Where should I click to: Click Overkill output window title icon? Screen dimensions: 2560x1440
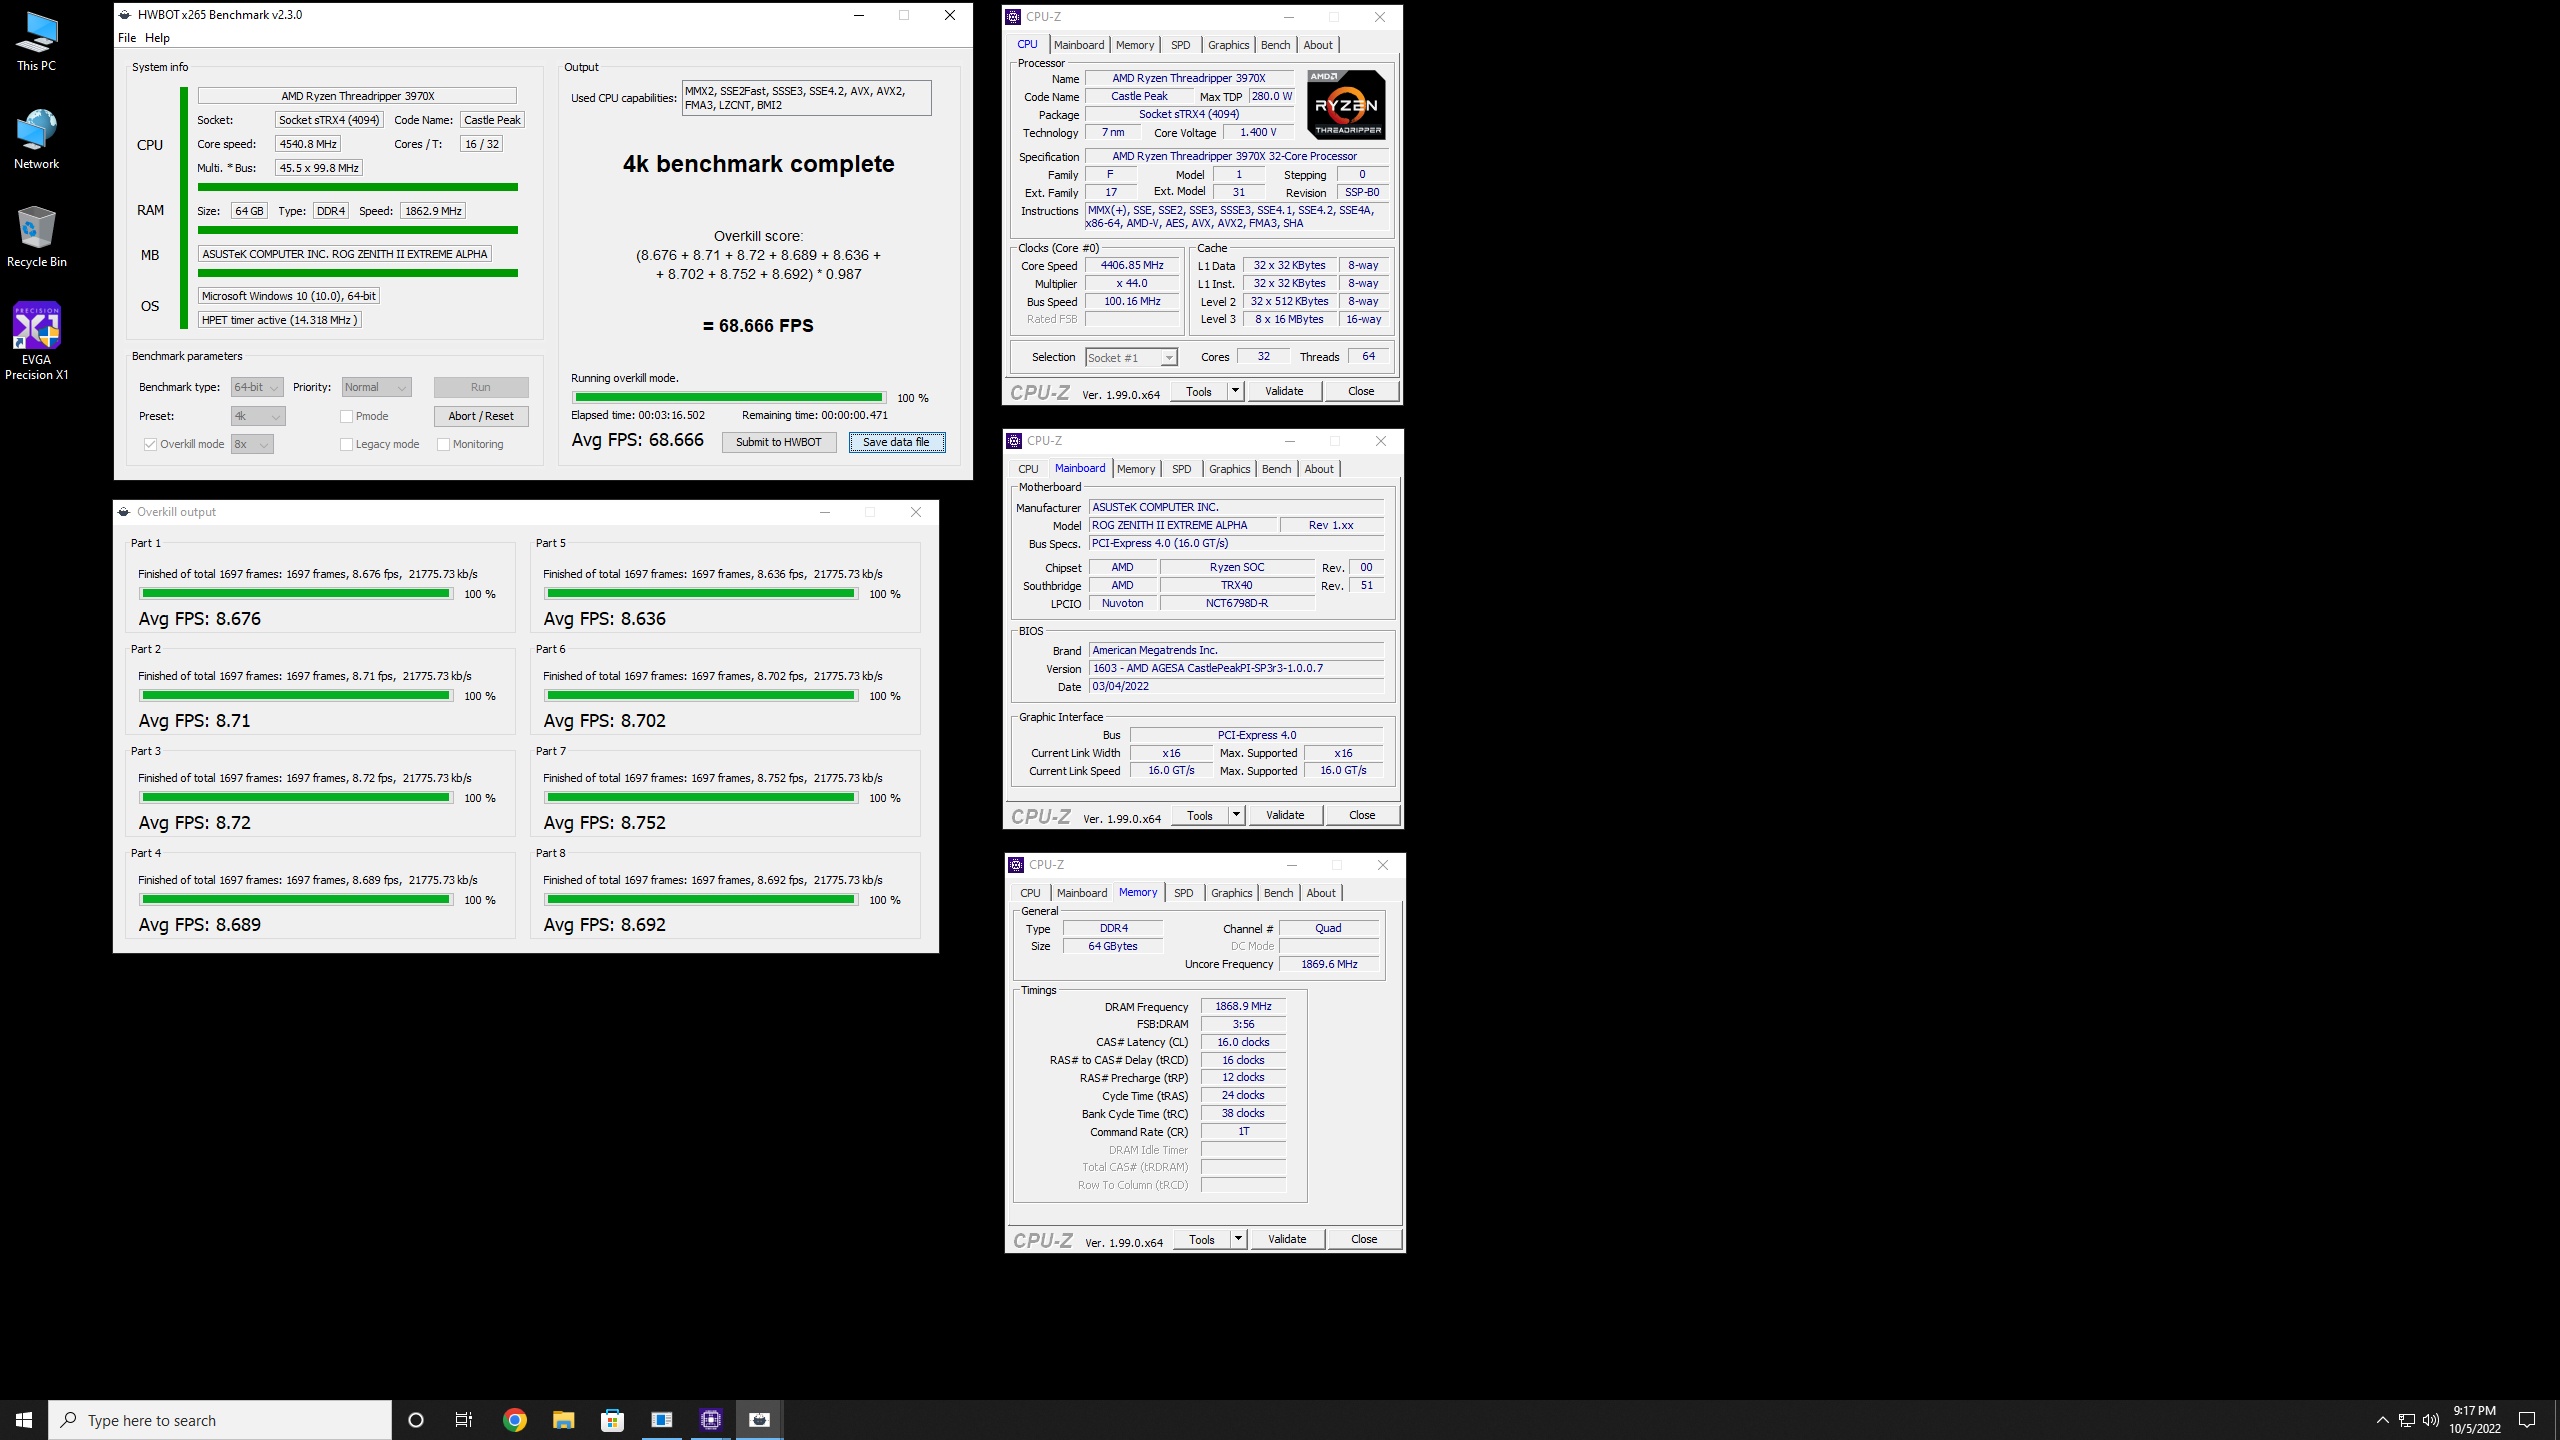click(x=124, y=512)
